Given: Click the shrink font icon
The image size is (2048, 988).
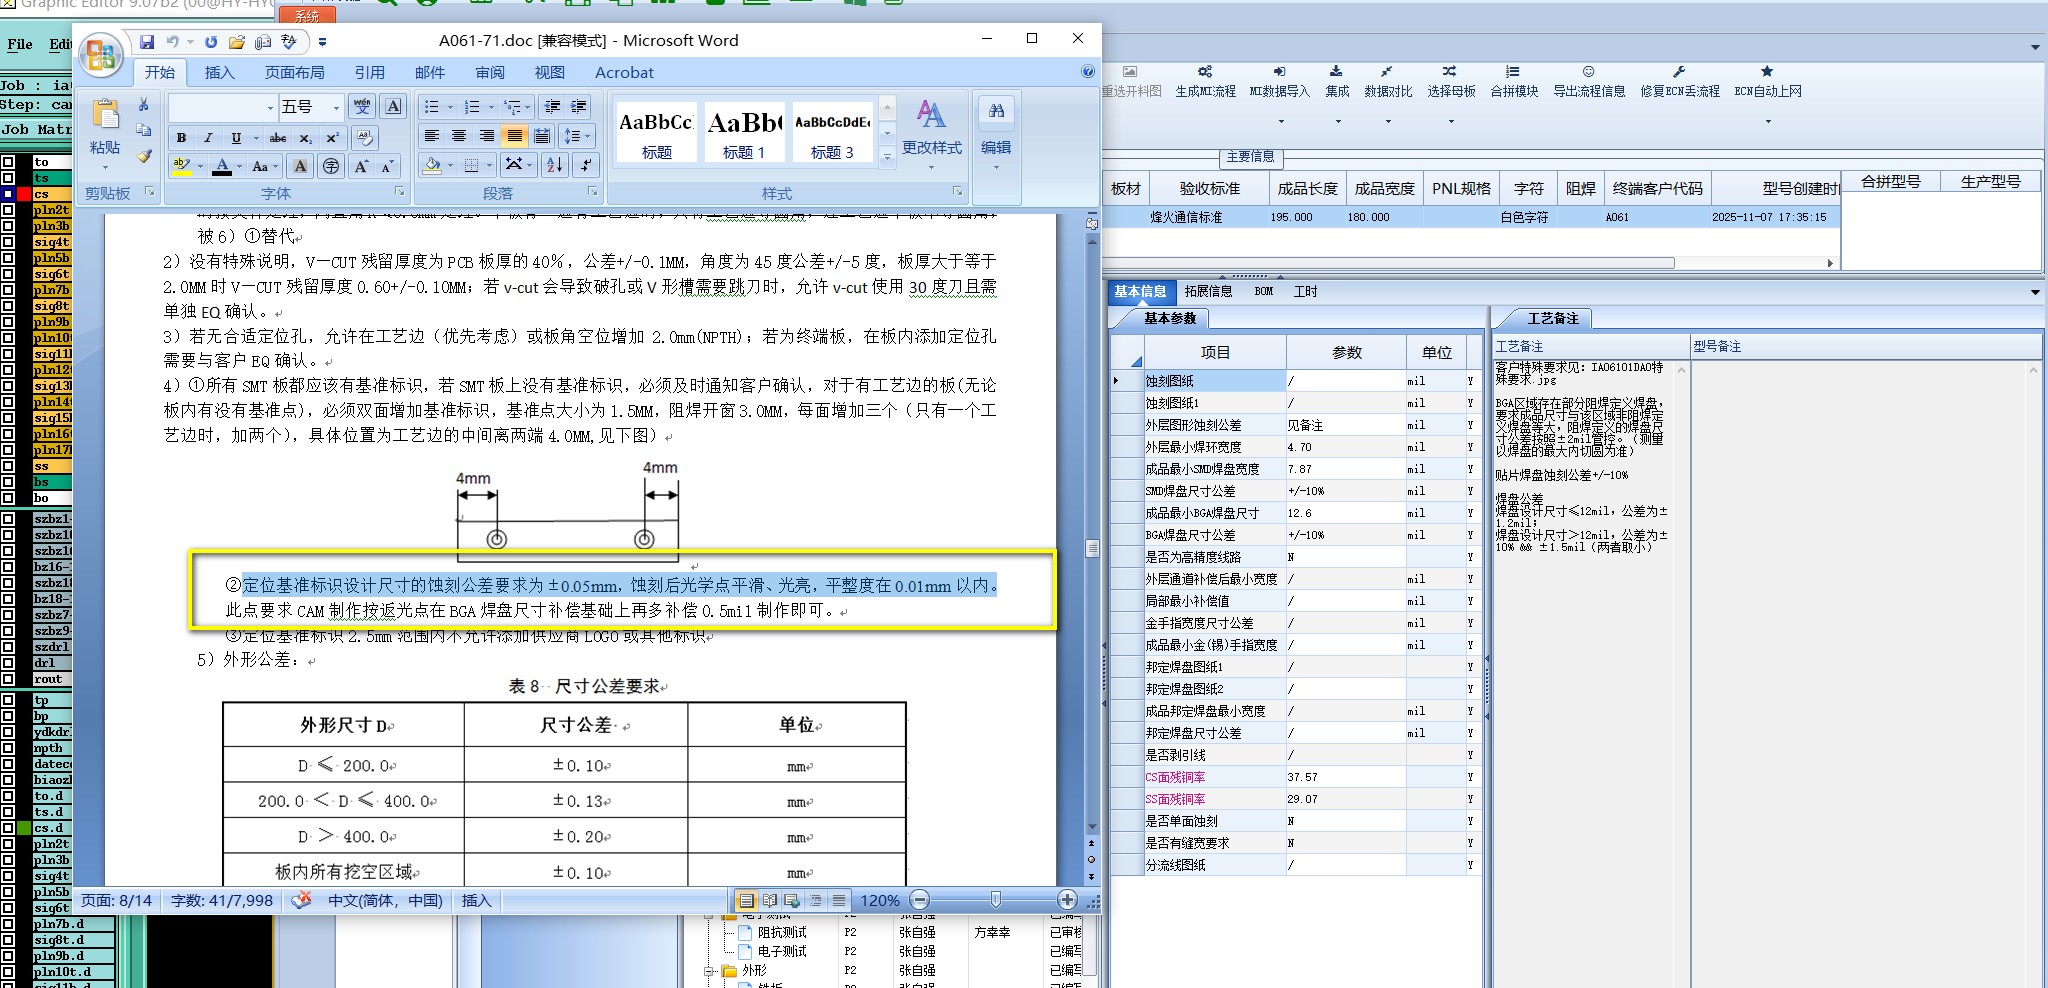Looking at the screenshot, I should (x=387, y=166).
